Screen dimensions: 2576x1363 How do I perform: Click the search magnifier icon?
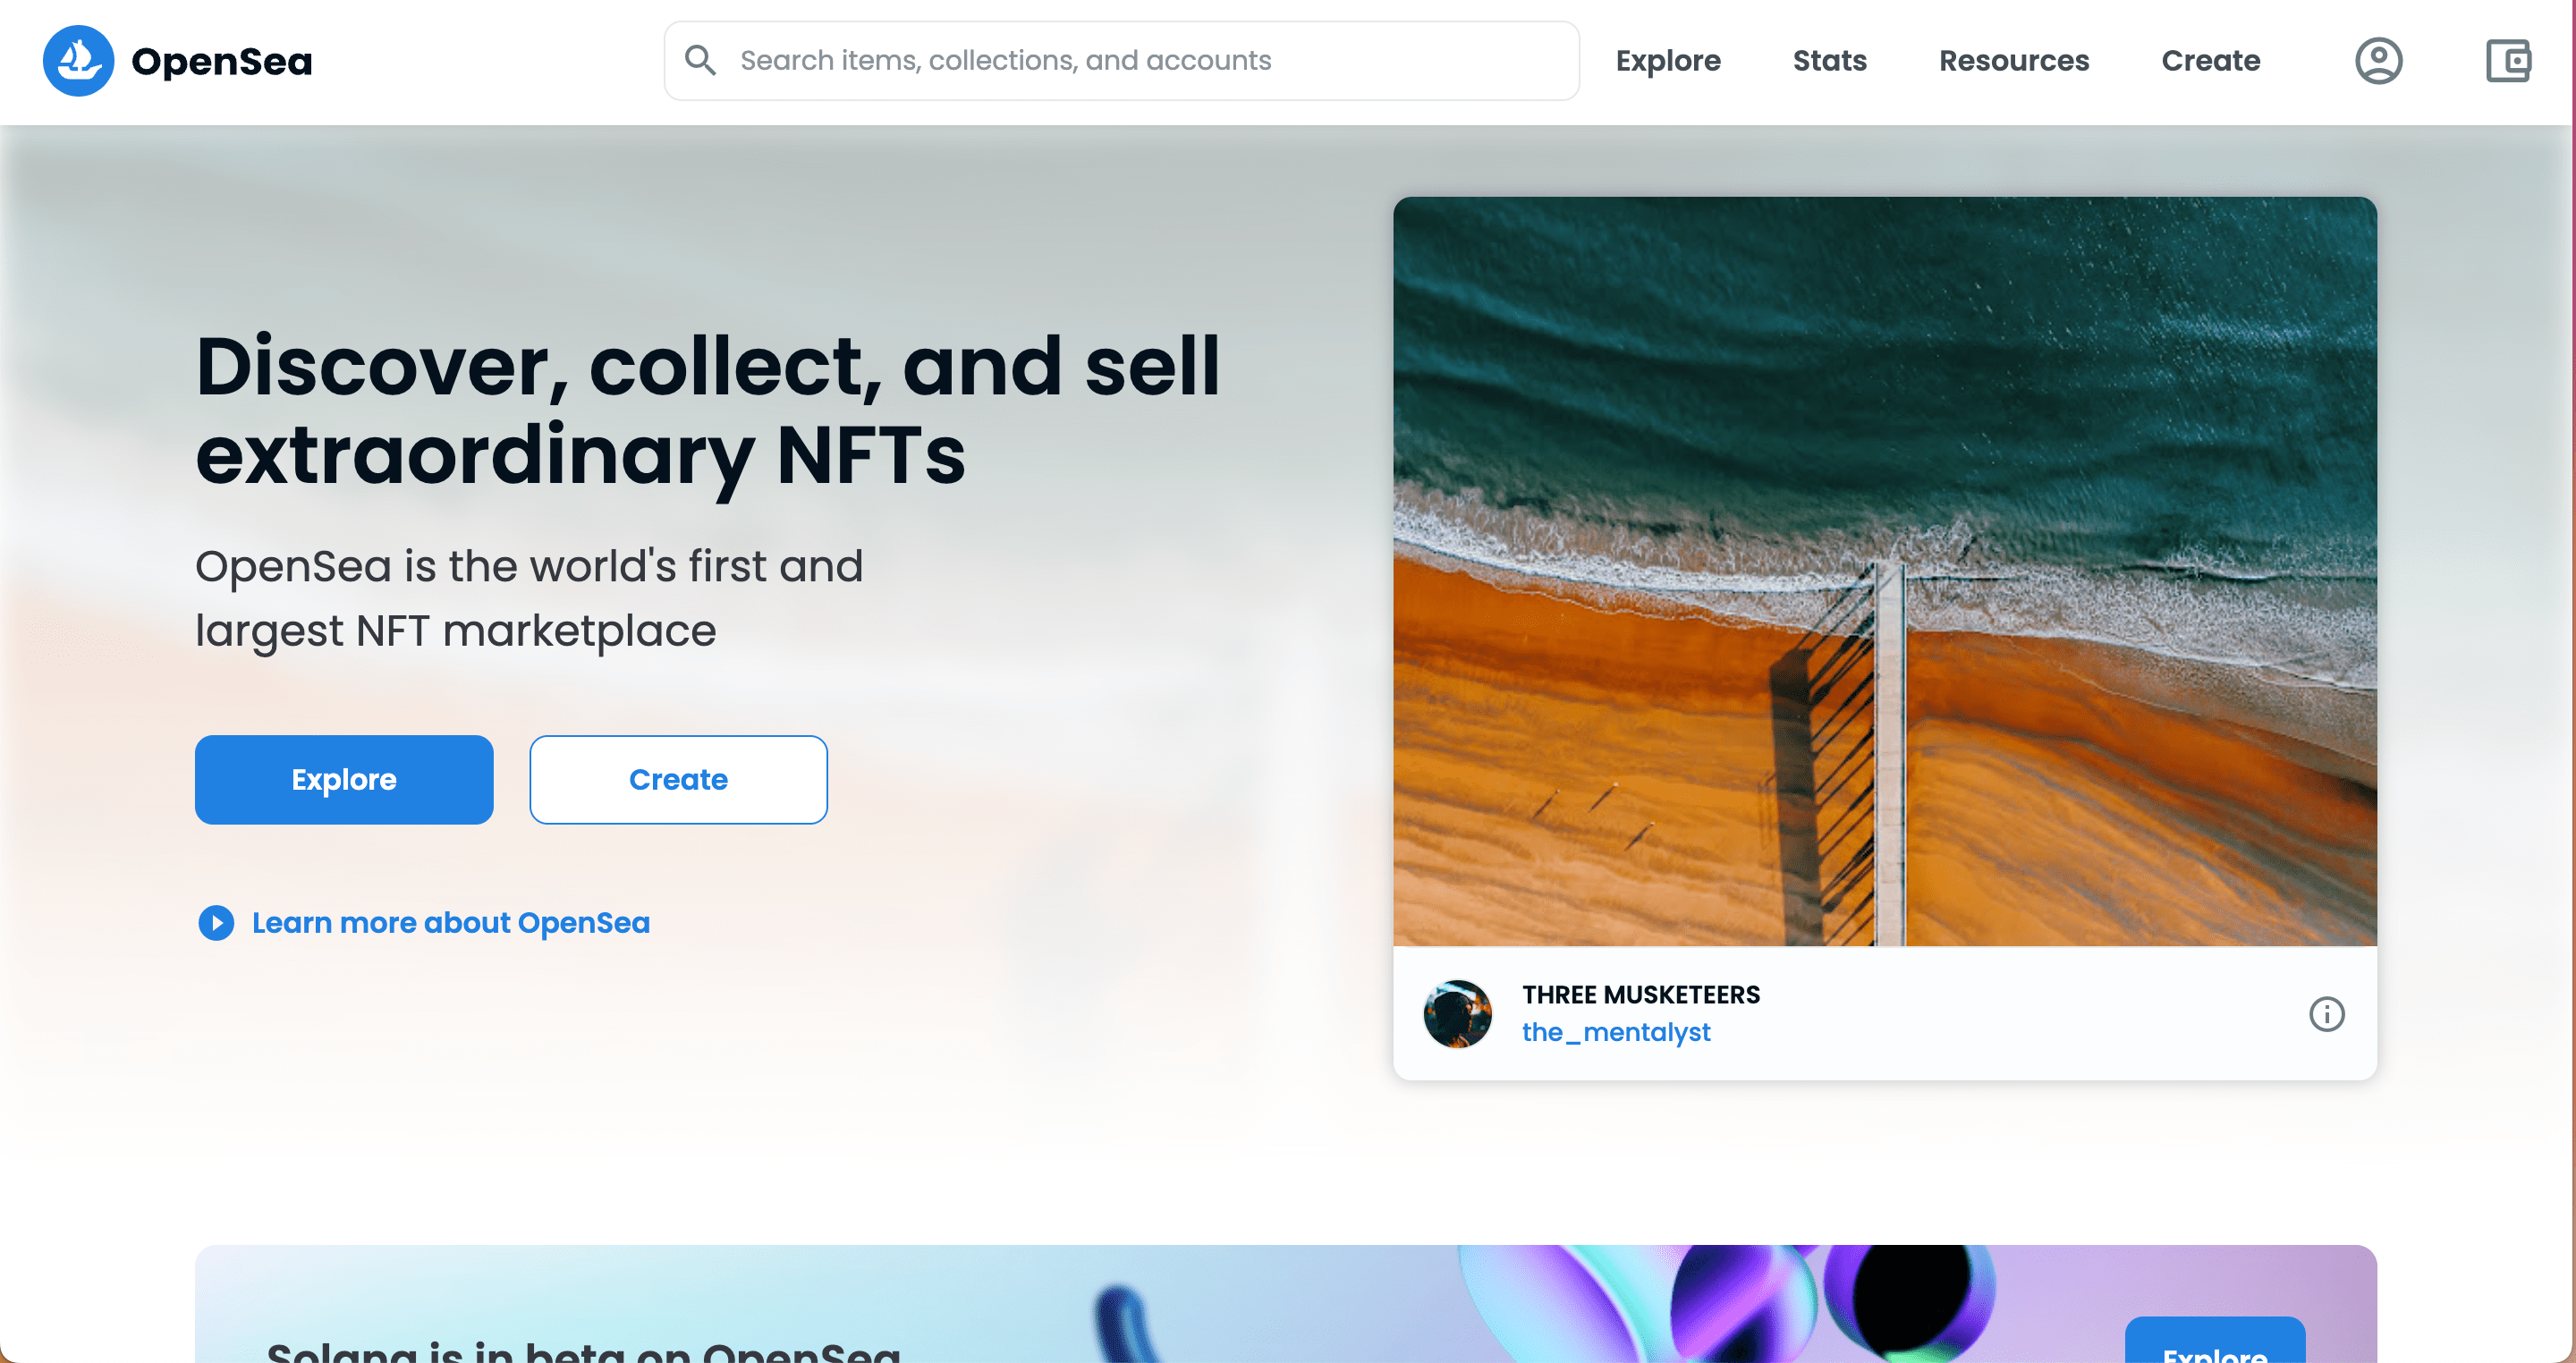point(700,61)
